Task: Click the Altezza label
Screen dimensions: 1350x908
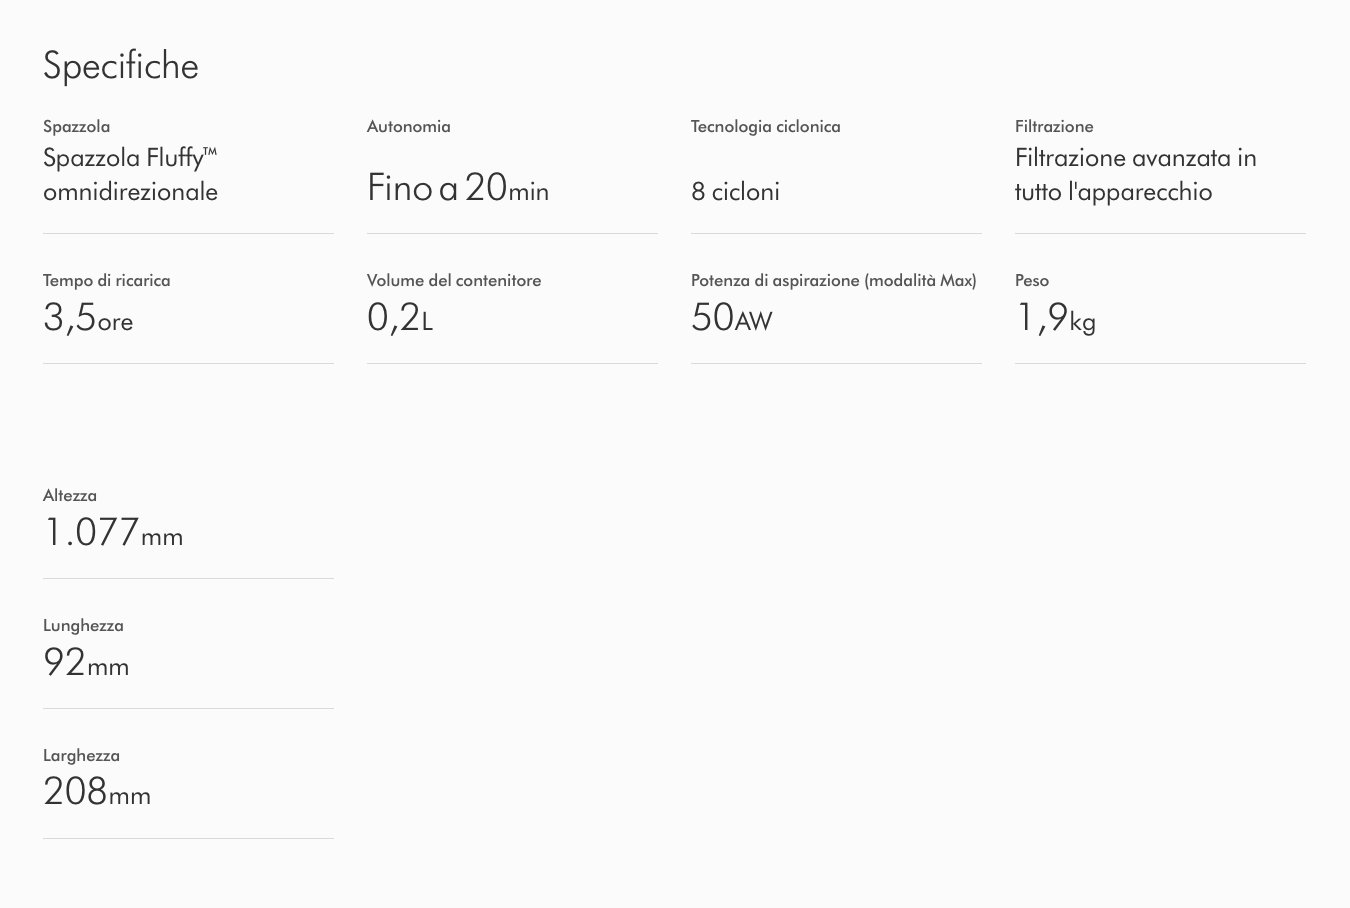Action: [x=70, y=496]
